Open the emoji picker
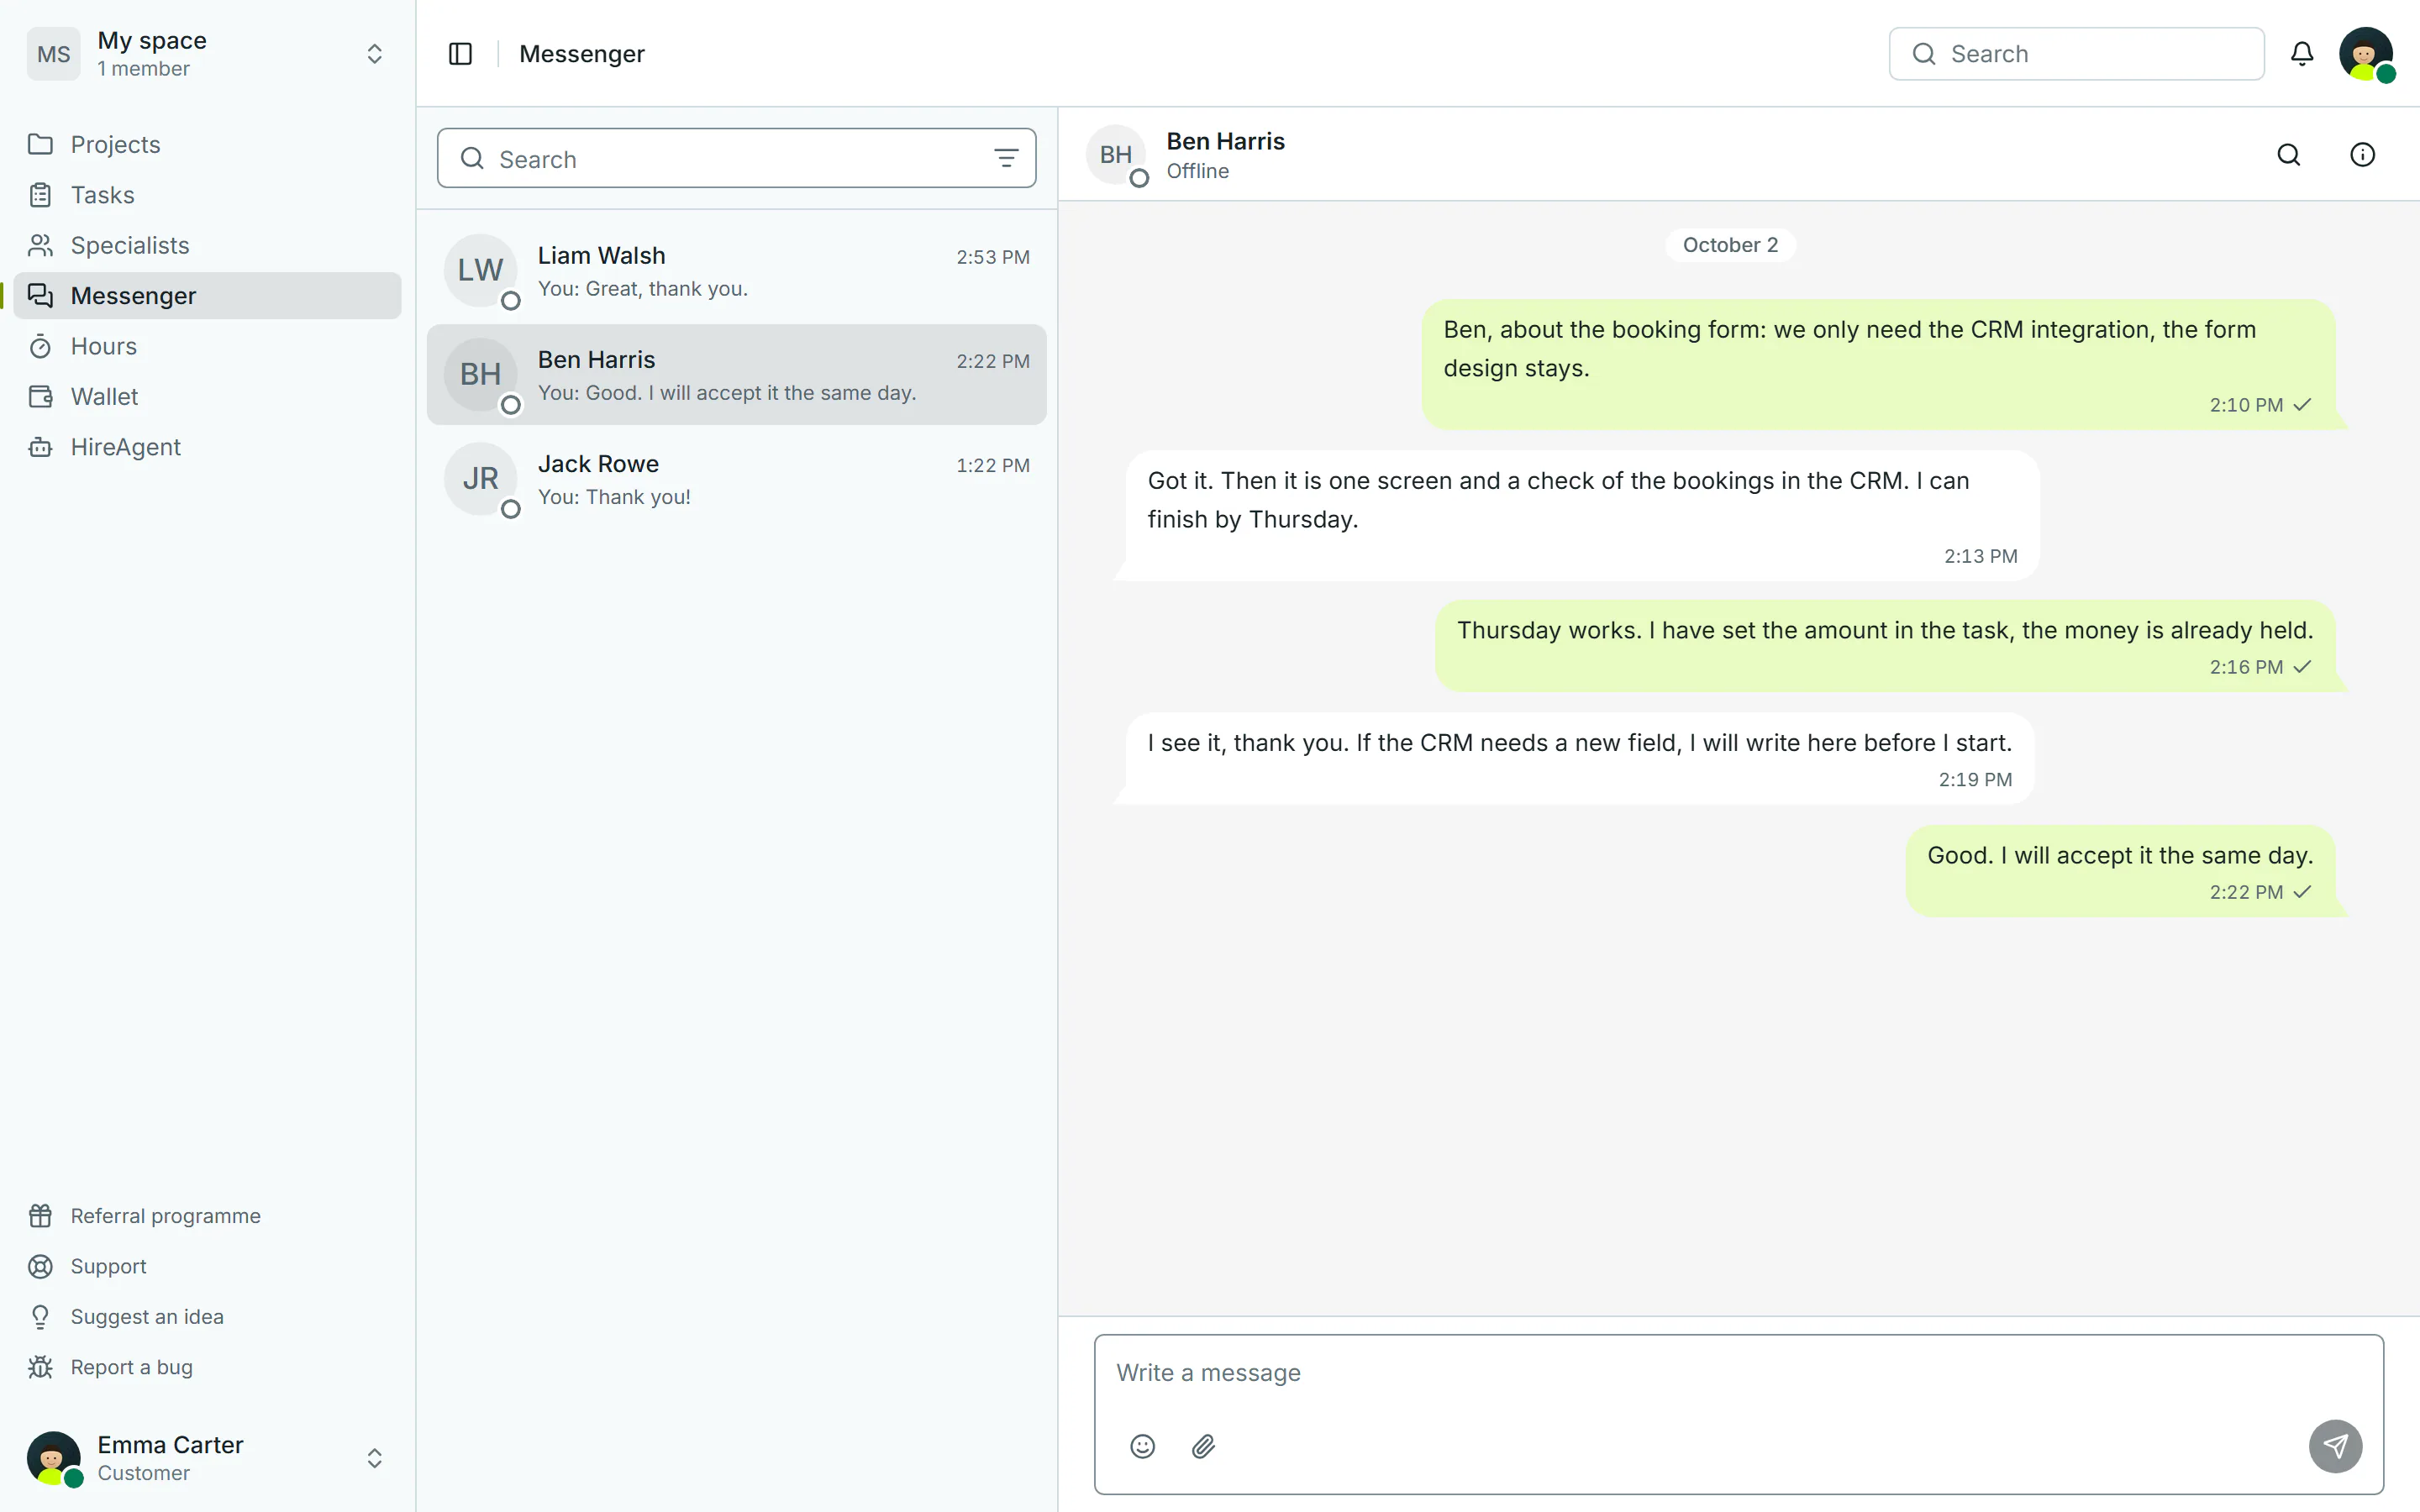The image size is (2420, 1512). tap(1142, 1446)
